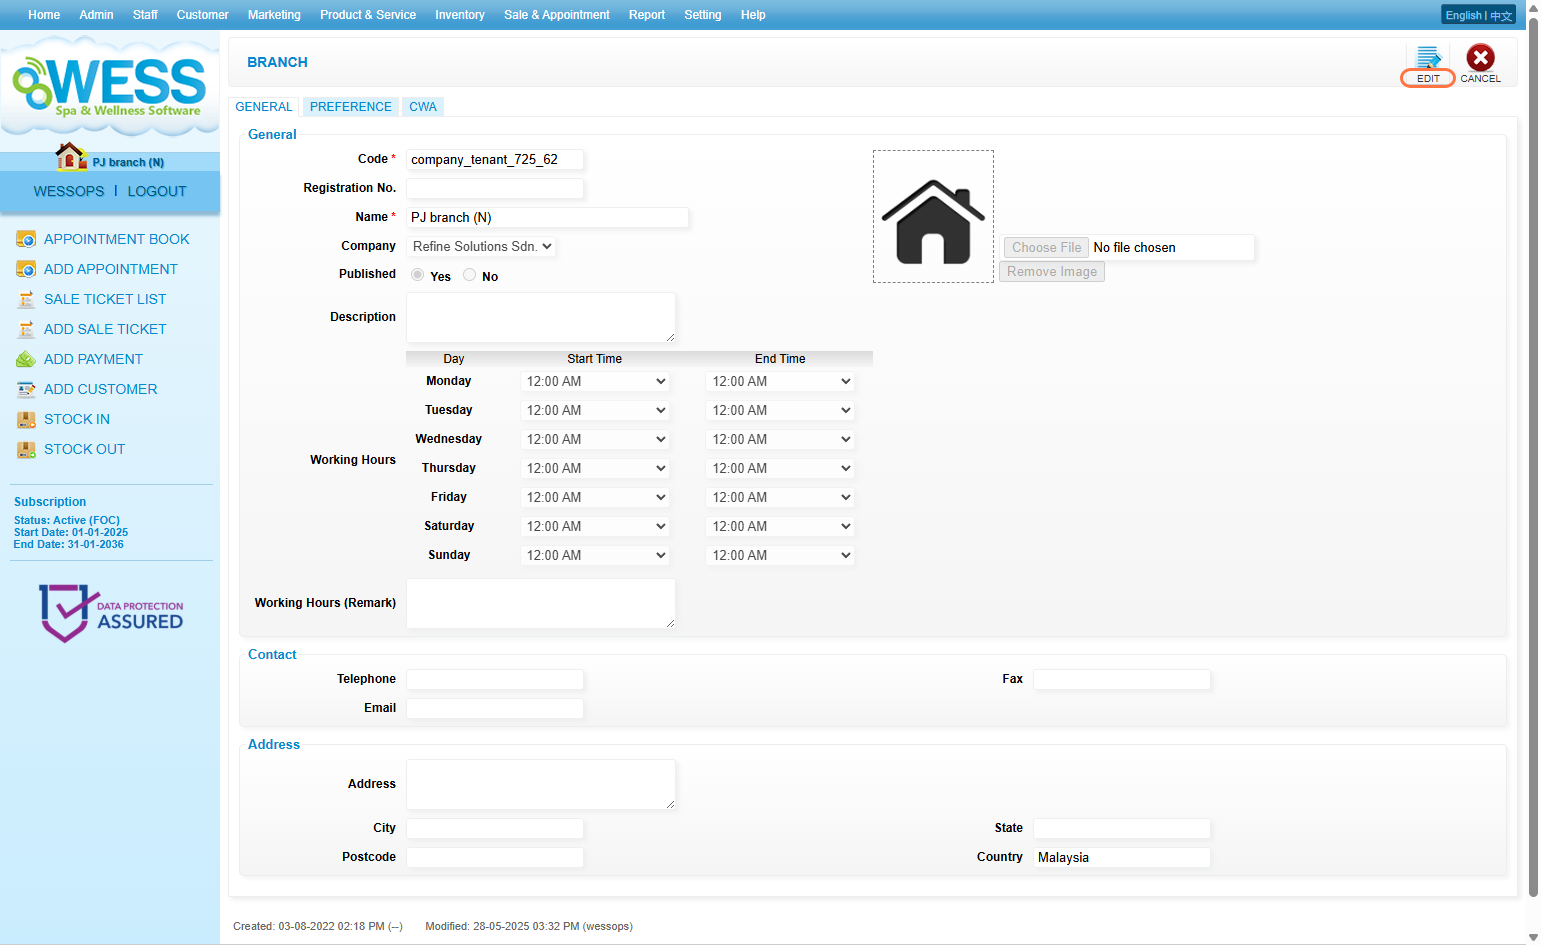The width and height of the screenshot is (1541, 945).
Task: Click the Telephone input field
Action: 495,680
